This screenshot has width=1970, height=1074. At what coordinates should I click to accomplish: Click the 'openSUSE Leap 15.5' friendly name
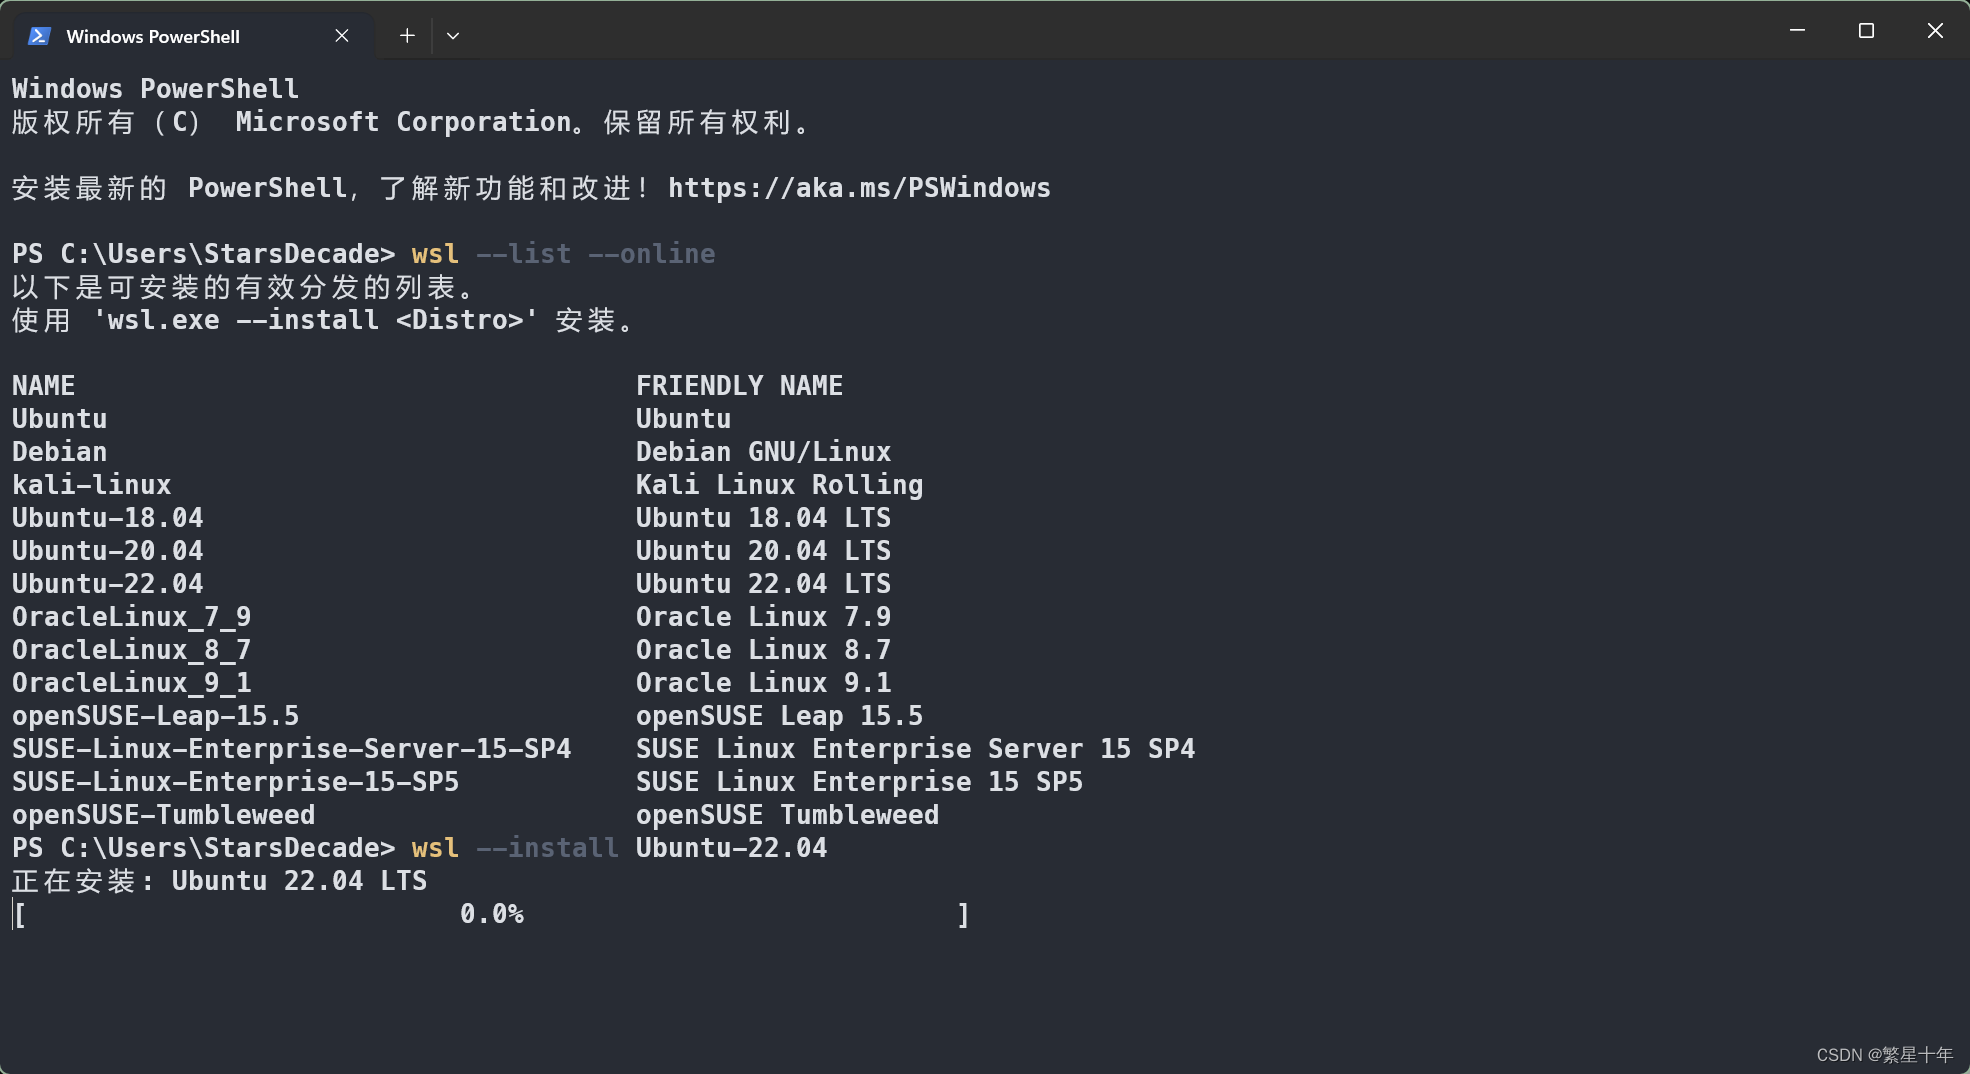click(x=779, y=716)
